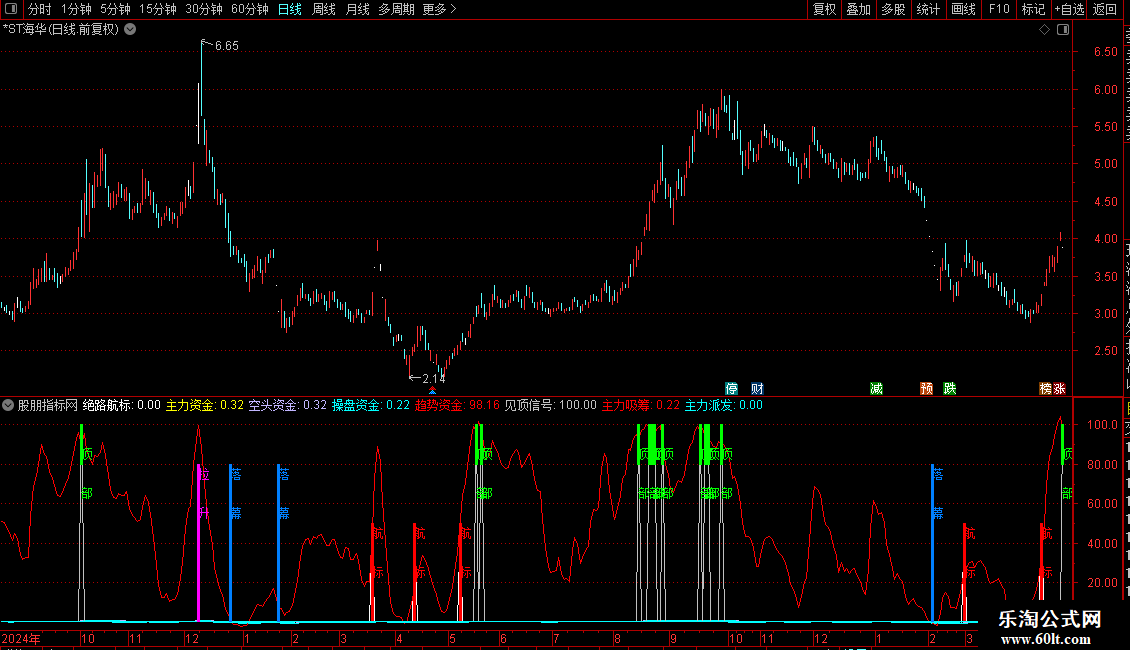Switch to 15分钟 period
The height and width of the screenshot is (650, 1130).
click(x=158, y=9)
